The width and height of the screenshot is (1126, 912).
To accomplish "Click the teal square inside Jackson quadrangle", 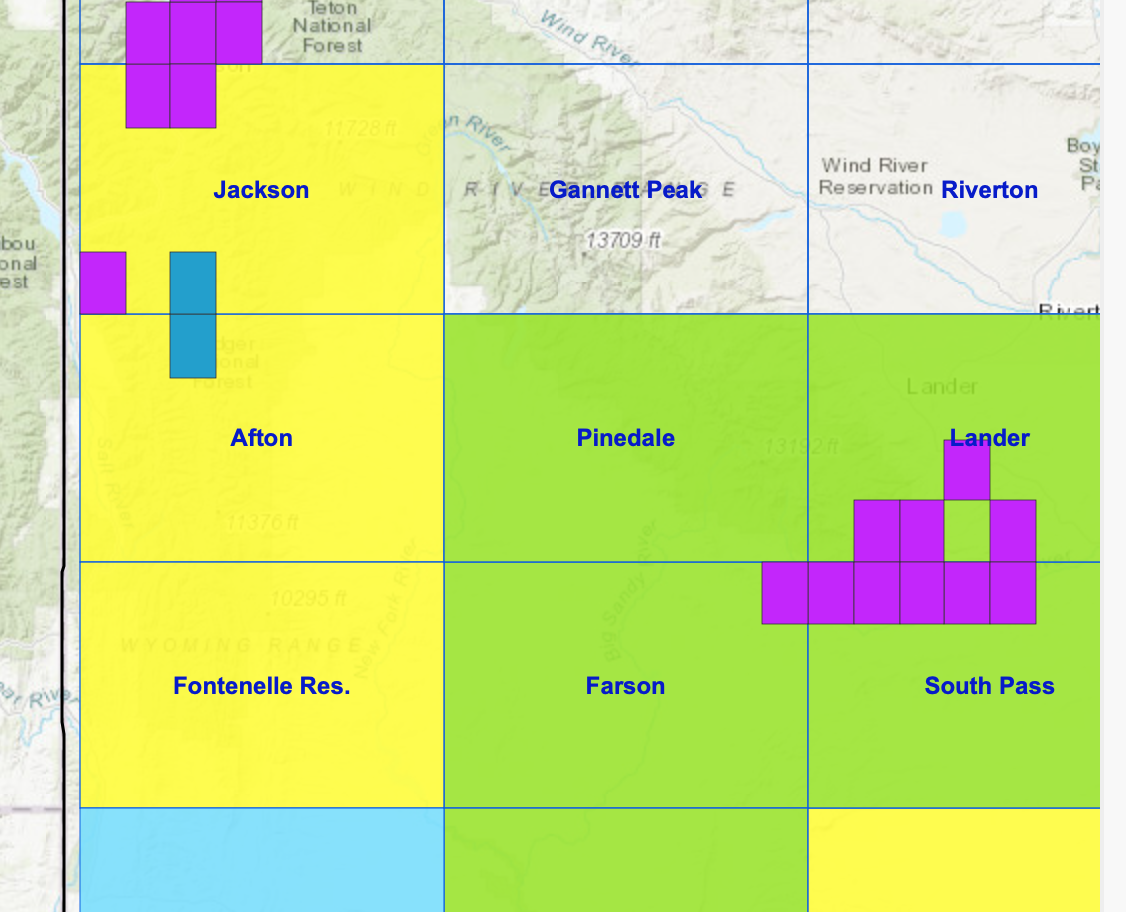I will pos(193,283).
